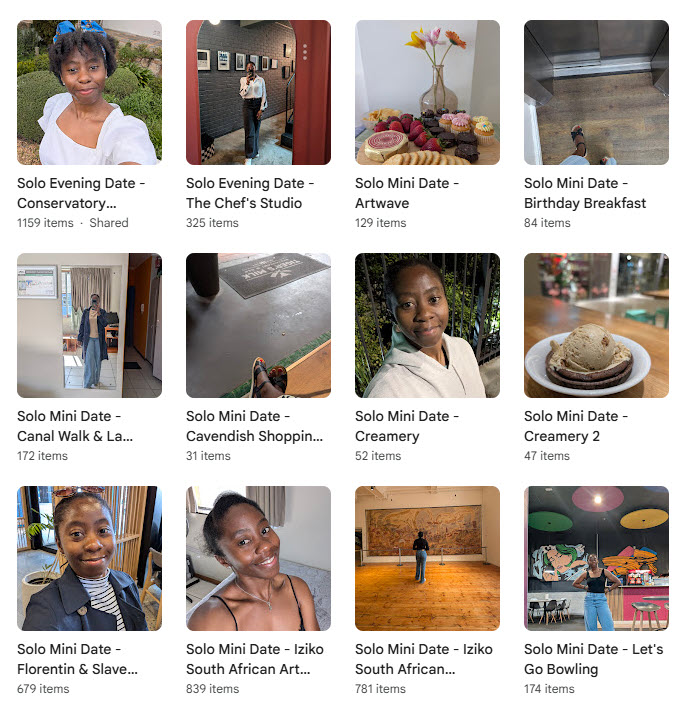Image resolution: width=682 pixels, height=709 pixels.
Task: Click the Creamery selfie album thumbnail
Action: click(427, 325)
